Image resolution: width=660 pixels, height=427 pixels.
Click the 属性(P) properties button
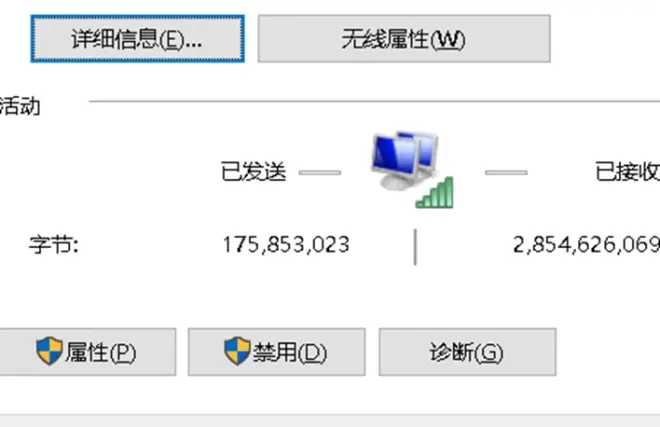88,352
